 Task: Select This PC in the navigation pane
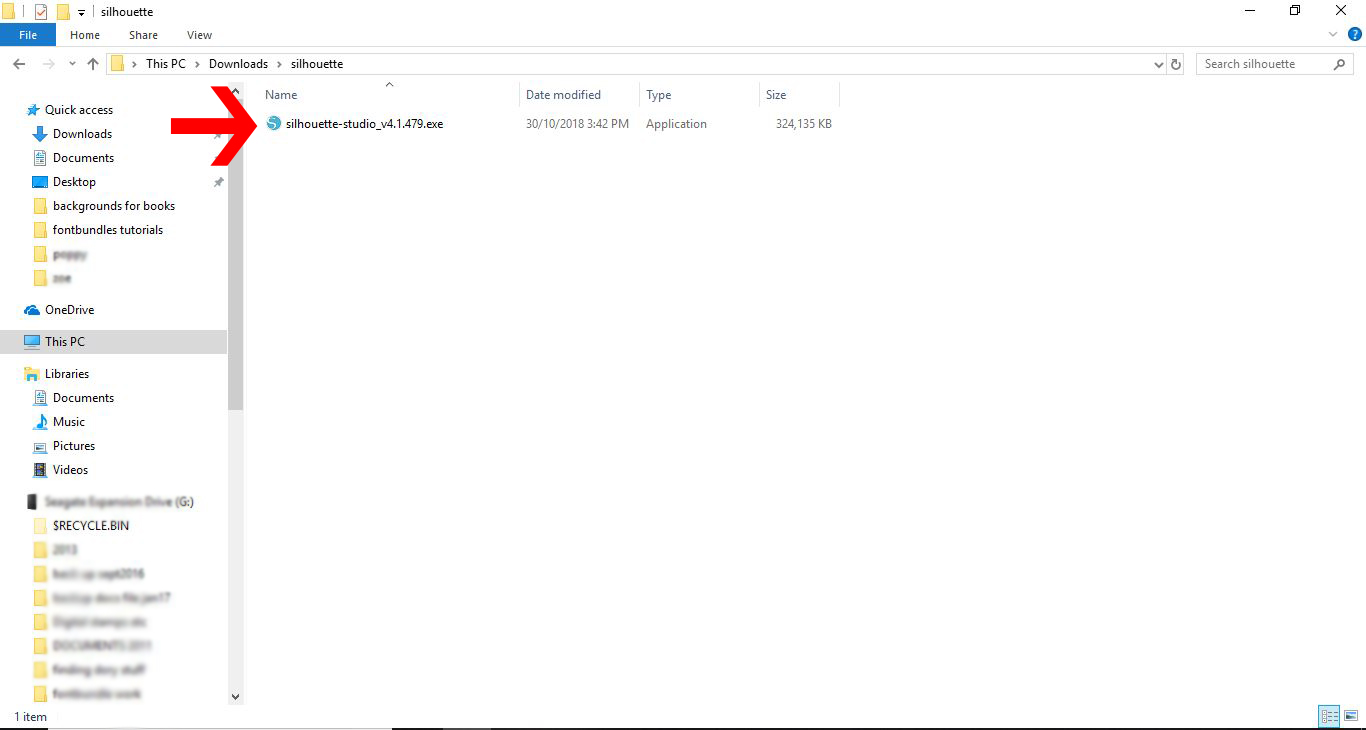tap(65, 342)
